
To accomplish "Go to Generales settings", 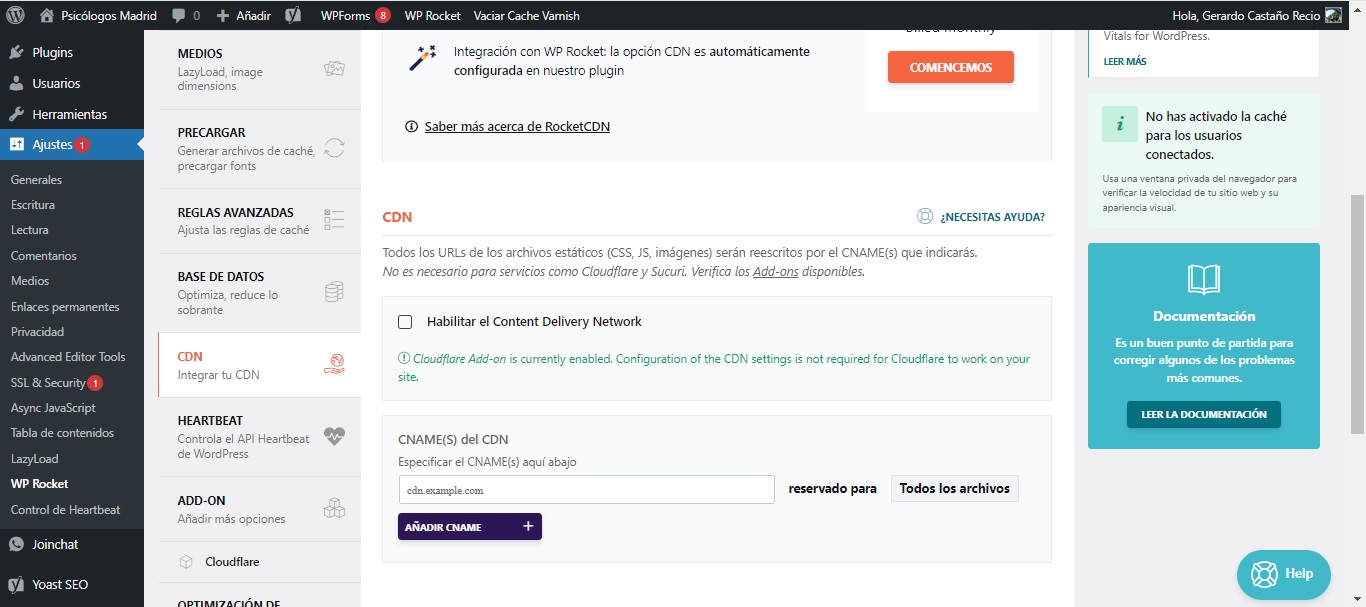I will click(36, 180).
